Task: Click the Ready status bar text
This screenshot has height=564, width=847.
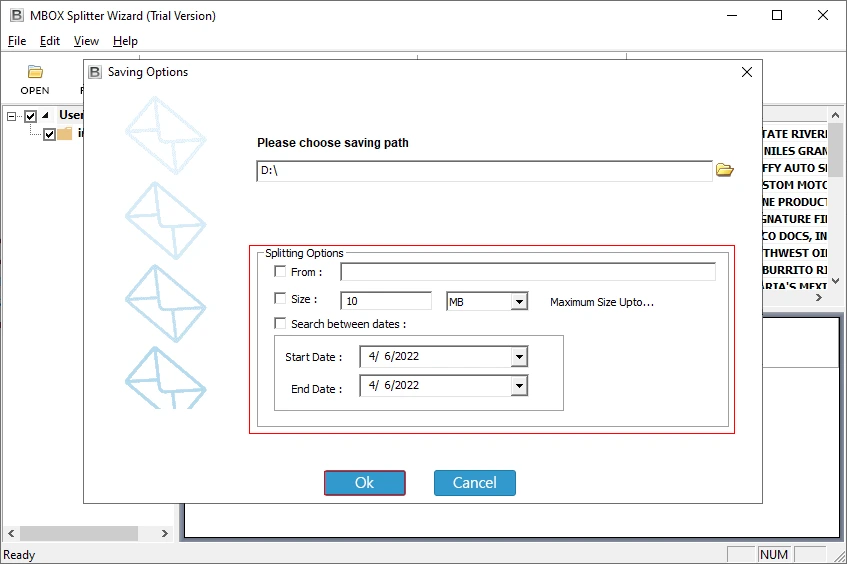Action: point(19,555)
